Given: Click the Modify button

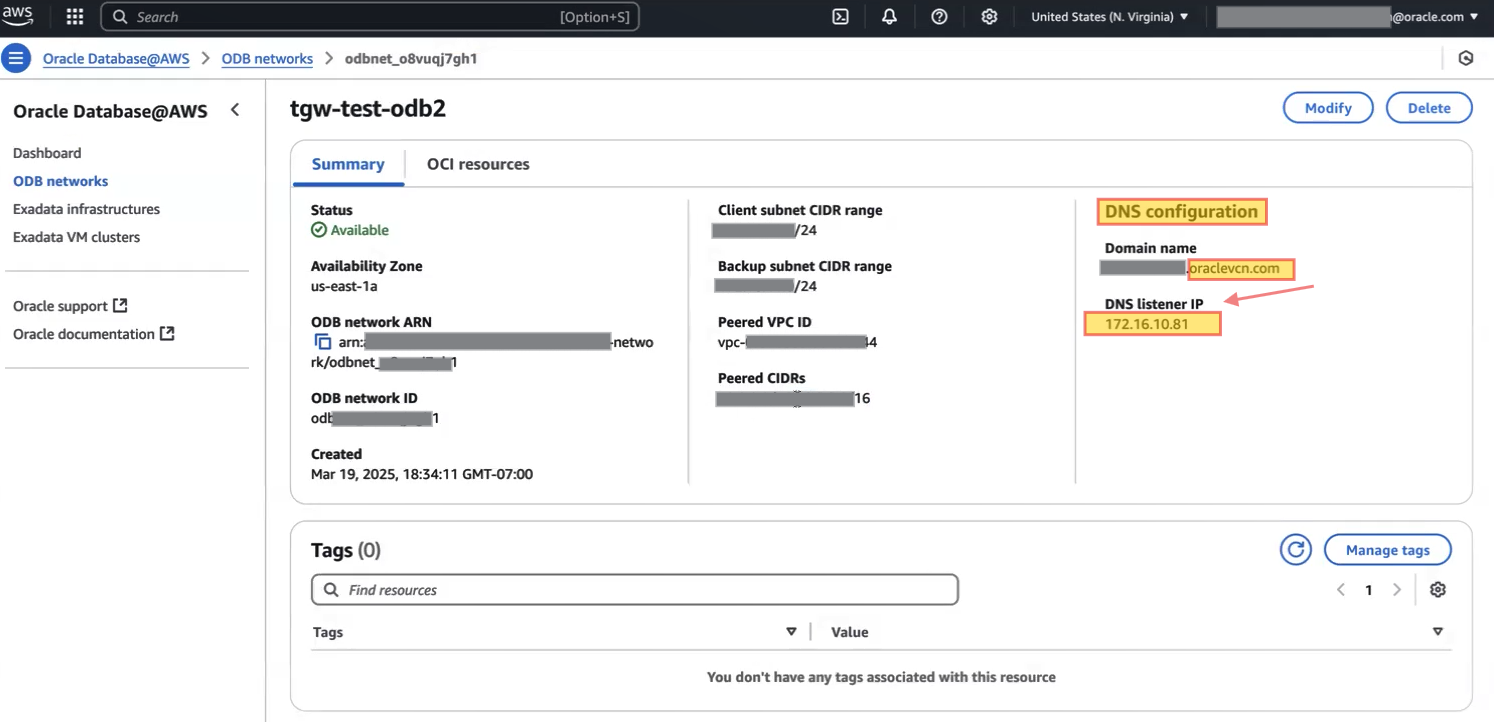Looking at the screenshot, I should [1328, 108].
